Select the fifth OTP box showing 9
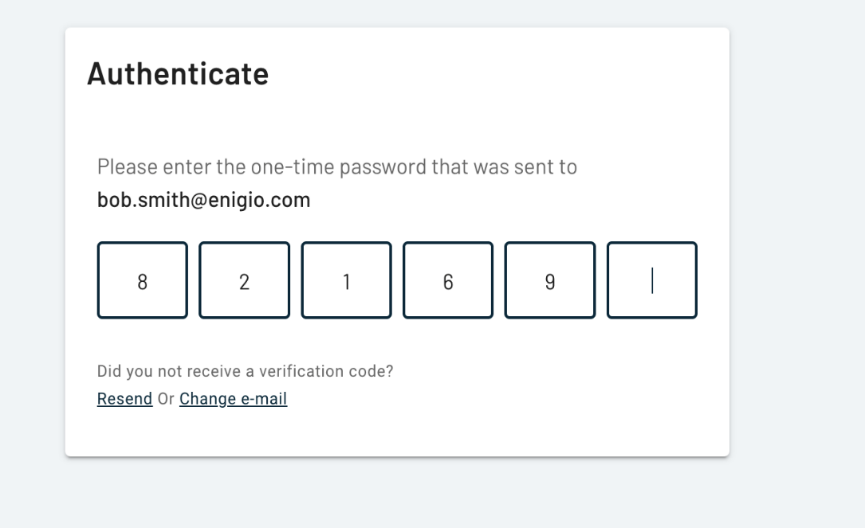The width and height of the screenshot is (865, 528). (x=550, y=280)
